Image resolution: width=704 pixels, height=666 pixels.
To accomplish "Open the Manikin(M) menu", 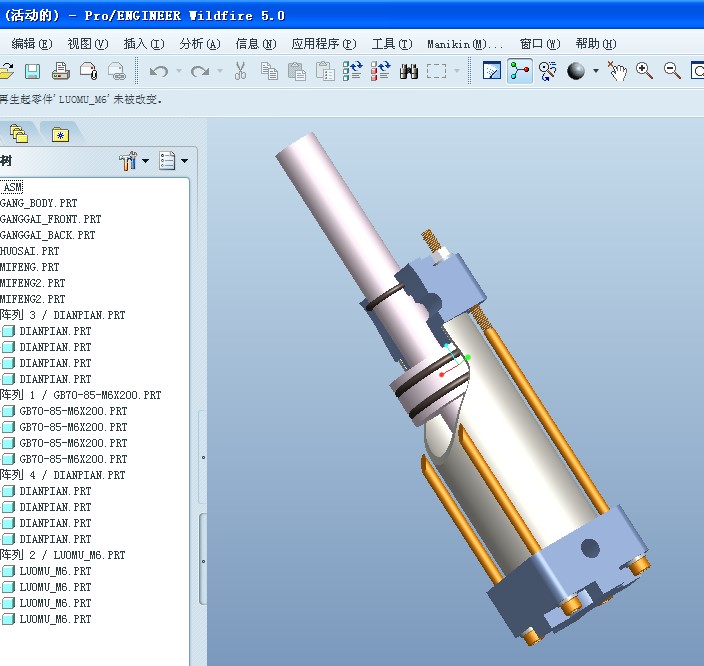I will click(x=465, y=44).
